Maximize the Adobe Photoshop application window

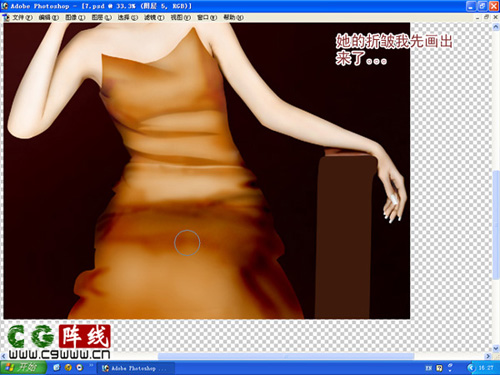point(482,6)
